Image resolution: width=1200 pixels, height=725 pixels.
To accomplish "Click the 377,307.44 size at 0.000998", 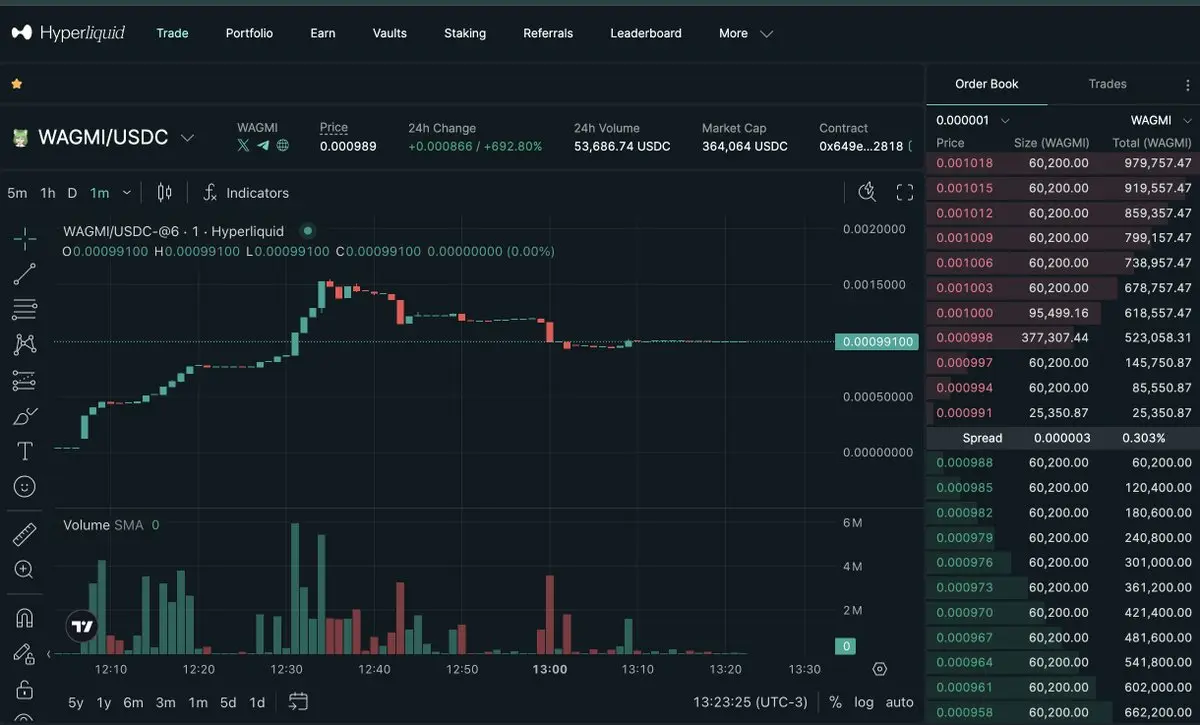I will click(1054, 338).
